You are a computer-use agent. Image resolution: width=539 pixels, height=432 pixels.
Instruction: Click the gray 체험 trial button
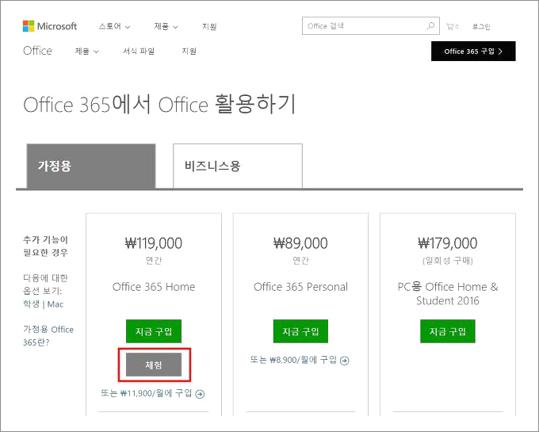[x=154, y=365]
